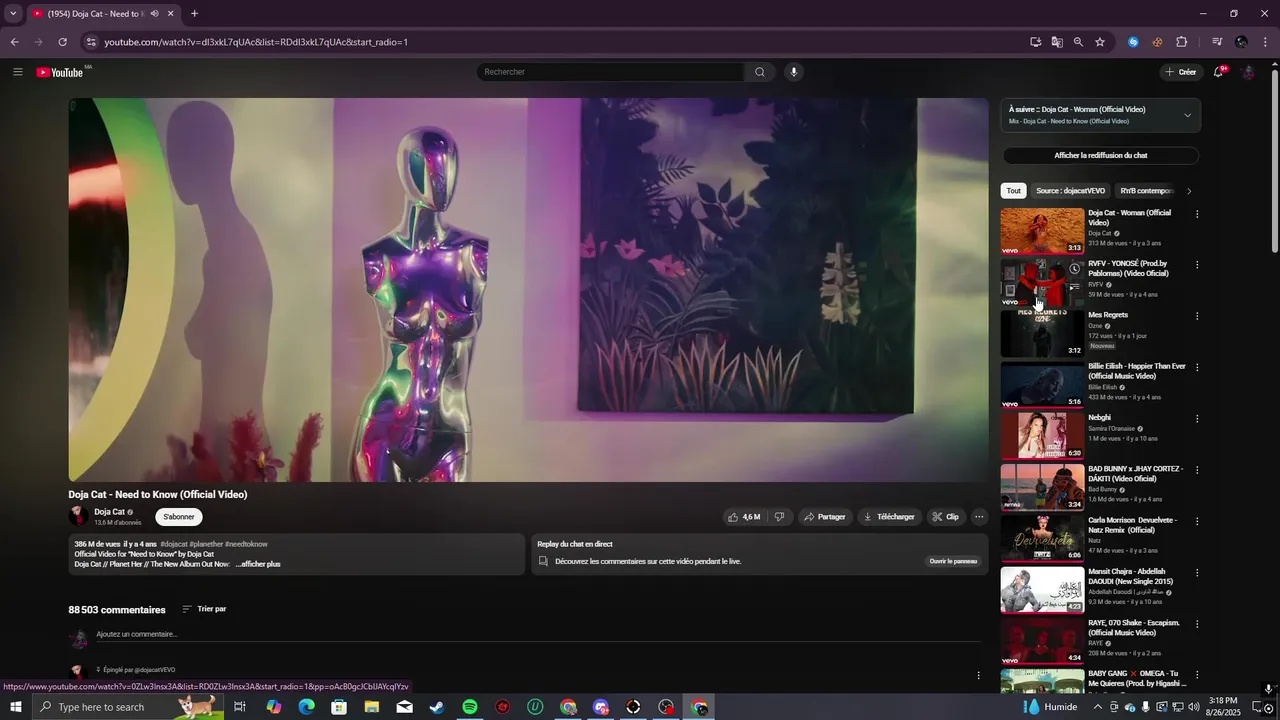Image resolution: width=1280 pixels, height=720 pixels.
Task: Click the Windows taskbar search box
Action: (x=130, y=707)
